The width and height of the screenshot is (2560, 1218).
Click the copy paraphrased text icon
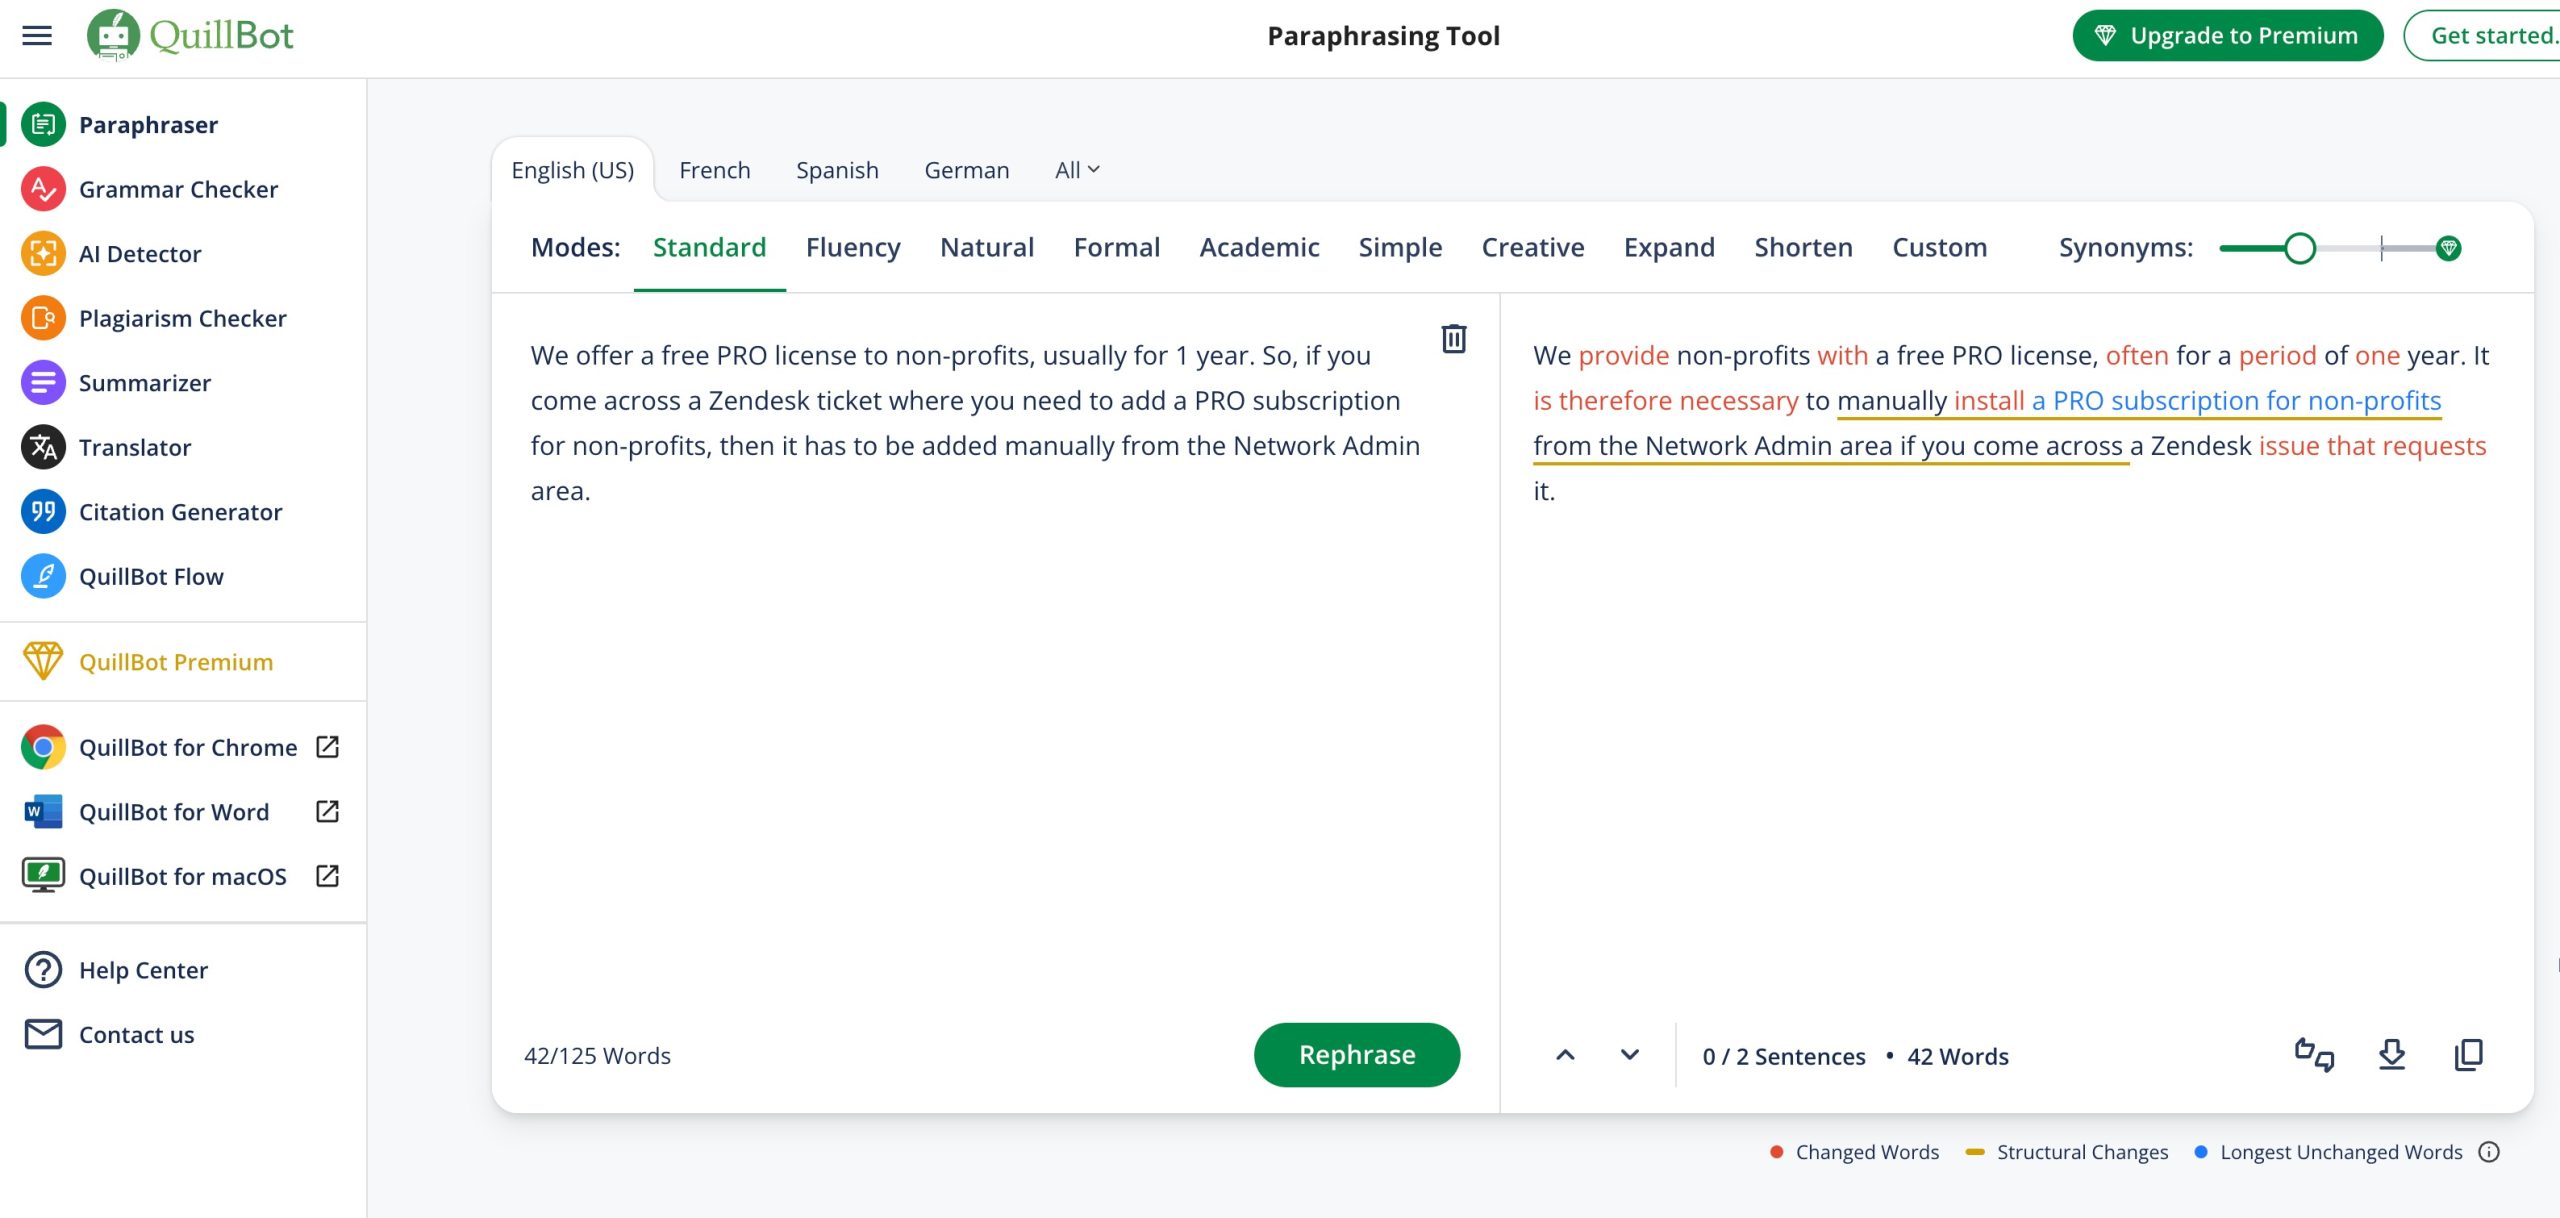2467,1055
